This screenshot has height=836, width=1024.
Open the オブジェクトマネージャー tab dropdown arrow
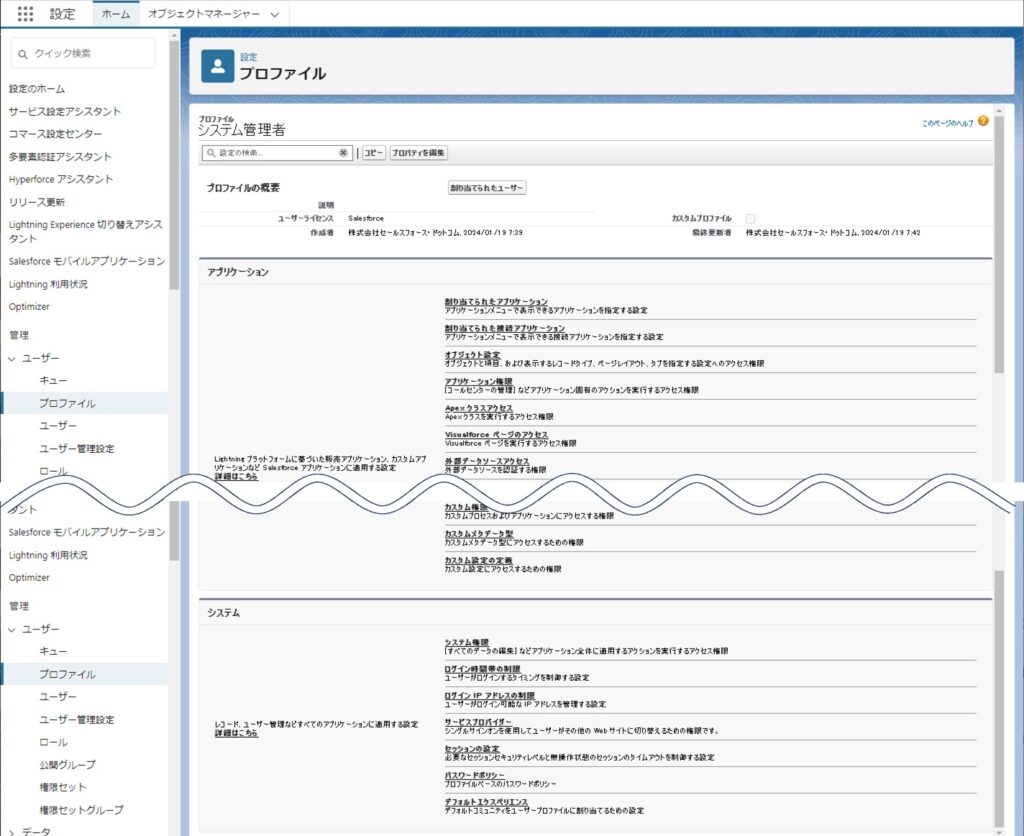274,14
